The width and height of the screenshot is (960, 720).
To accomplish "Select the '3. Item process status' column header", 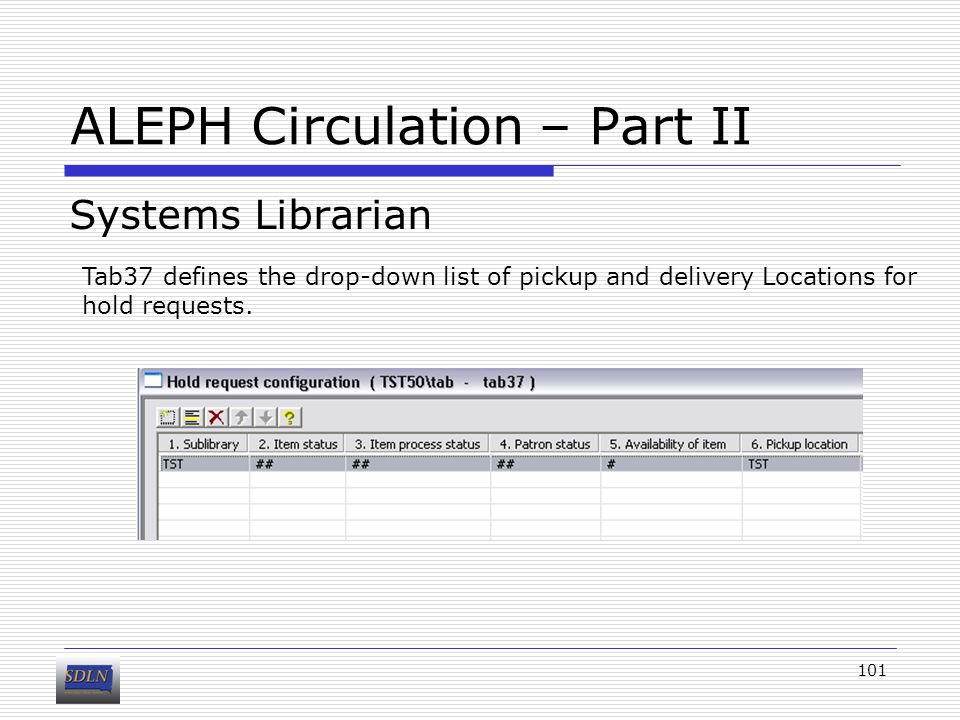I will pos(418,444).
